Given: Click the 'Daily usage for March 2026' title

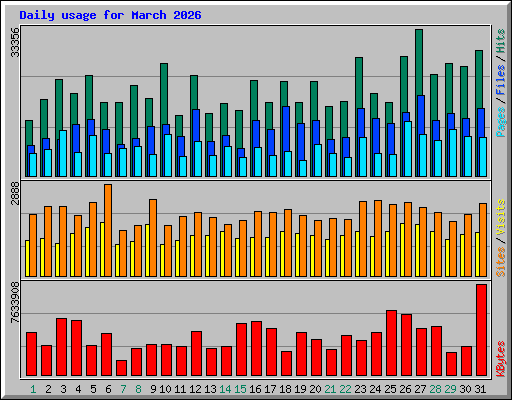Looking at the screenshot, I should [110, 15].
